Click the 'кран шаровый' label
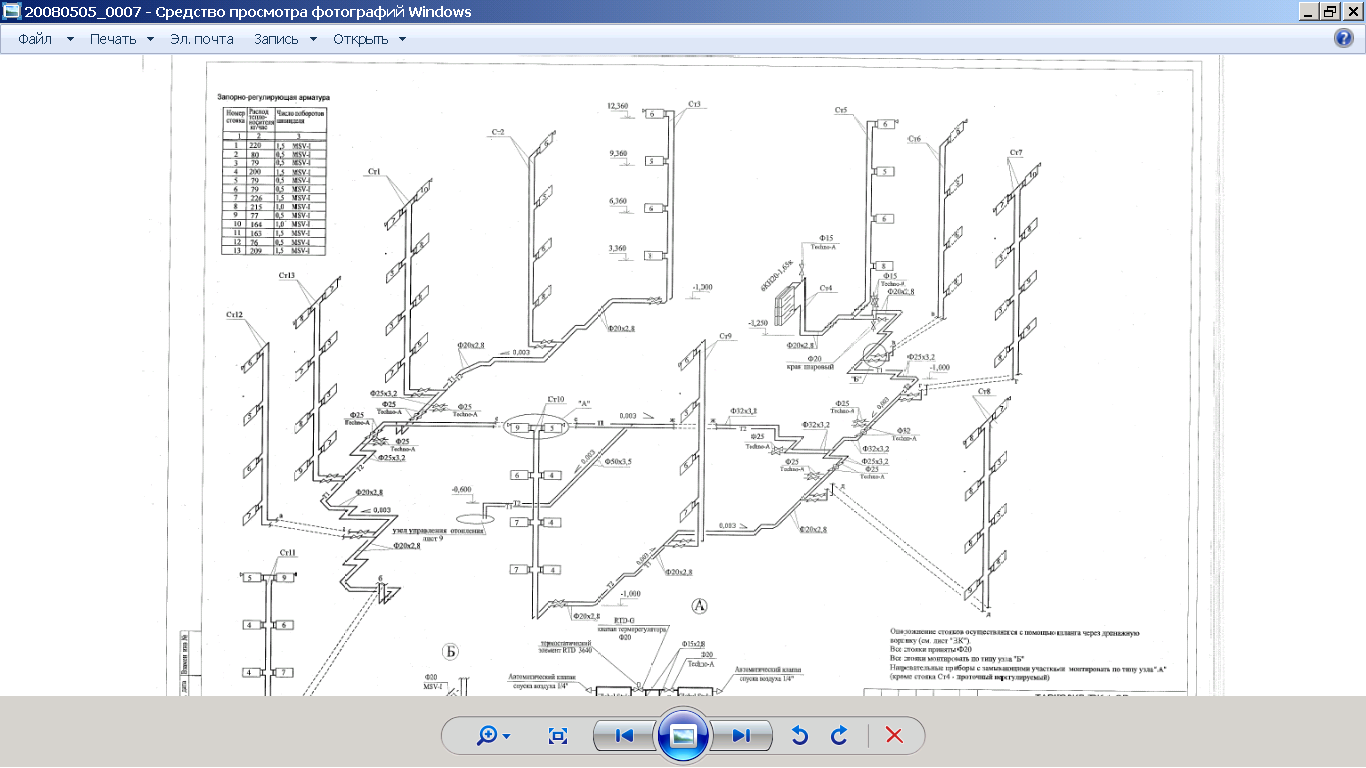Viewport: 1366px width, 768px height. tap(811, 367)
